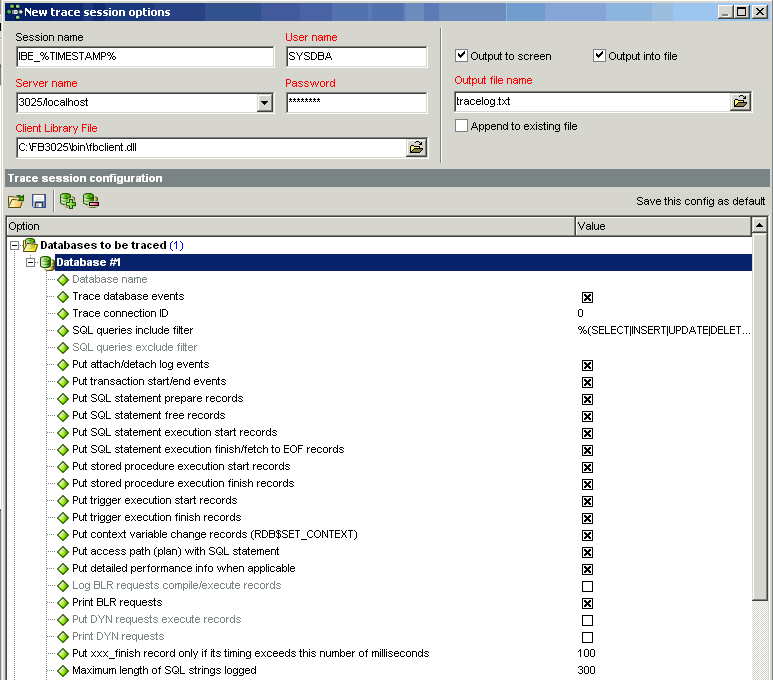Uncheck Put trigger execution start records

[x=587, y=501]
